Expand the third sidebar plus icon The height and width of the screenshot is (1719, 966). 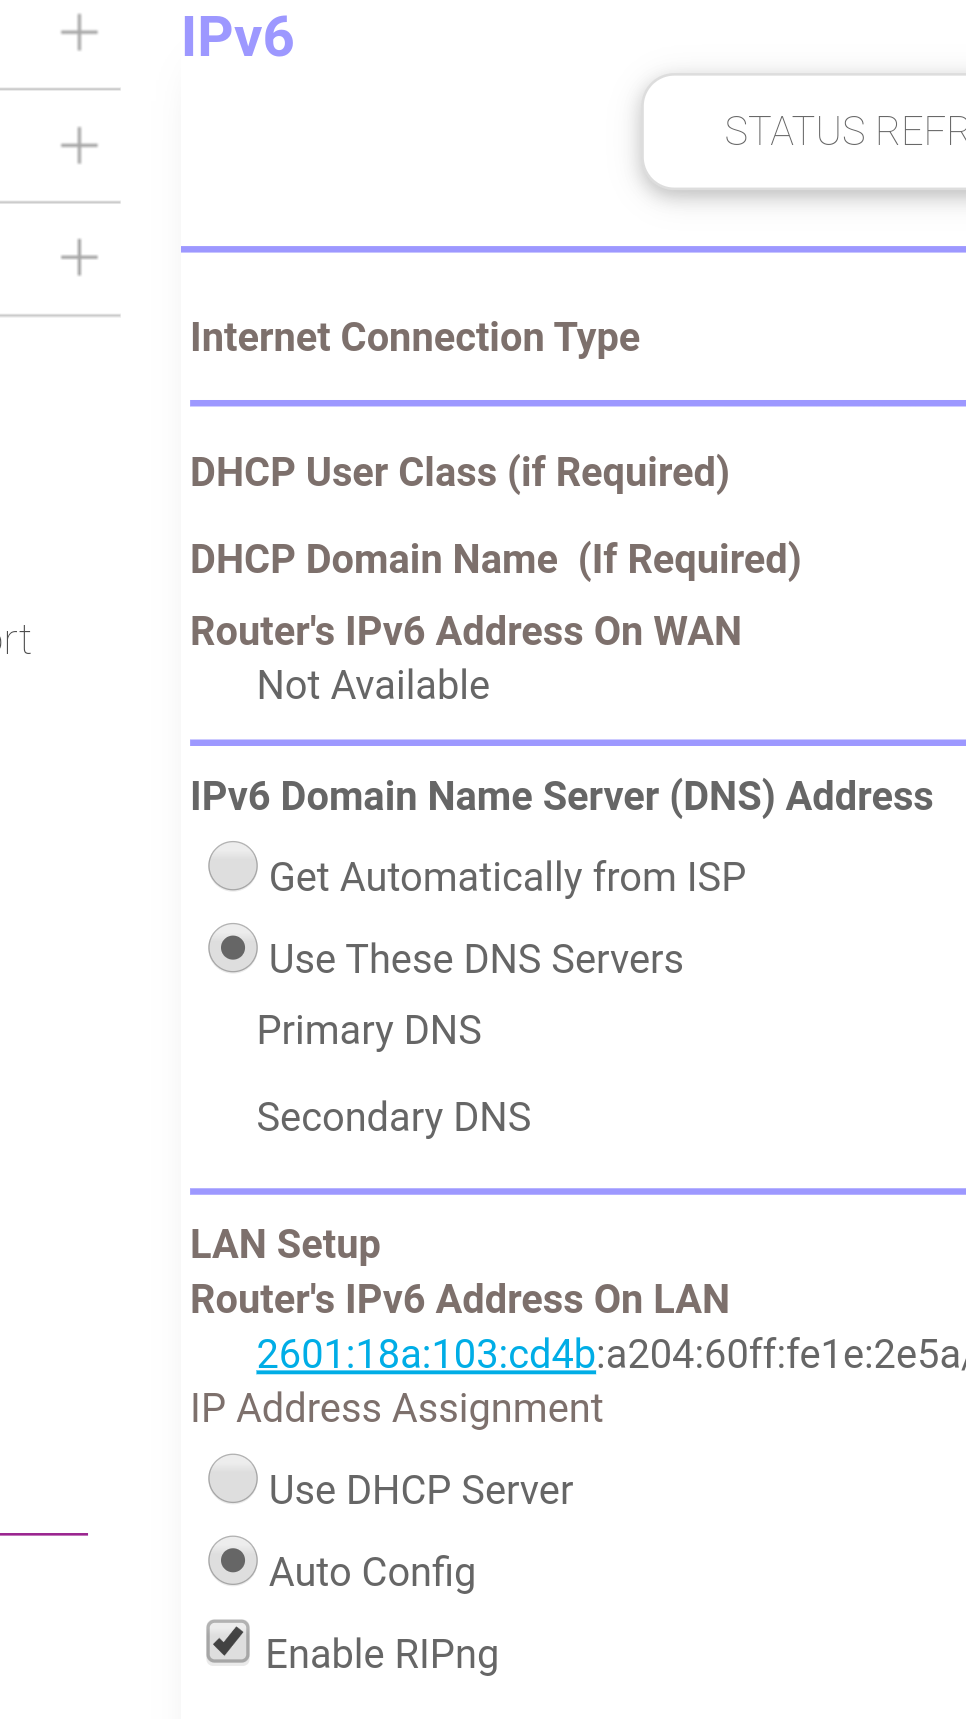[x=79, y=258]
